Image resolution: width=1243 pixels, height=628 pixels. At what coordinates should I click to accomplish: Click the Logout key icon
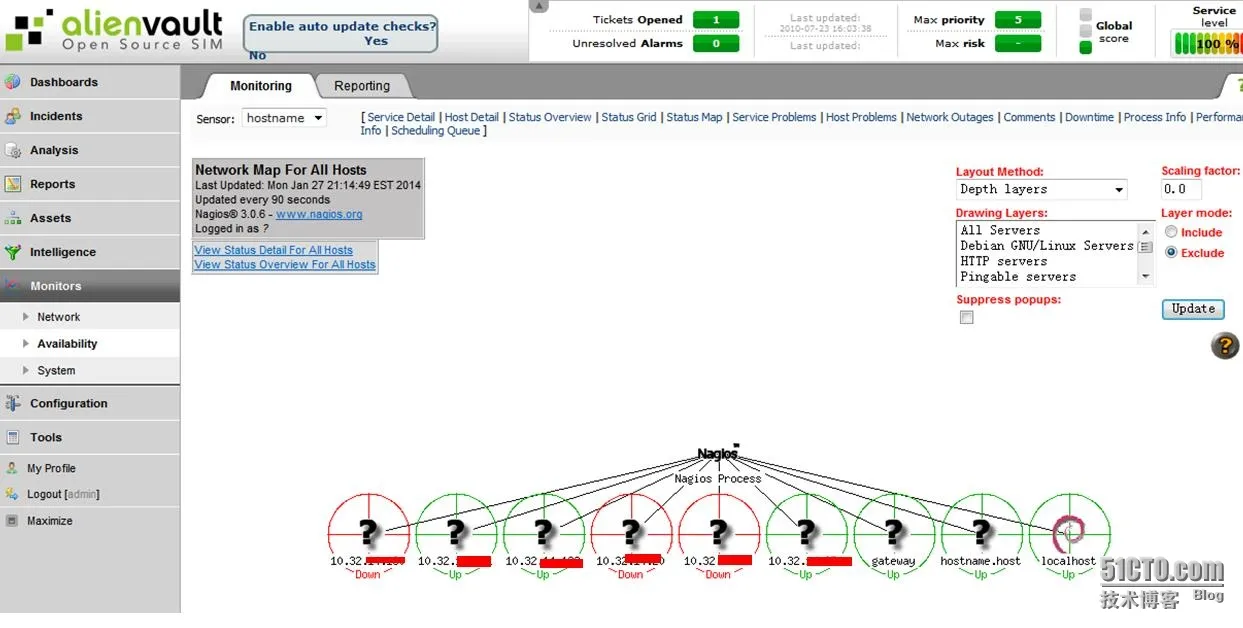(x=12, y=494)
